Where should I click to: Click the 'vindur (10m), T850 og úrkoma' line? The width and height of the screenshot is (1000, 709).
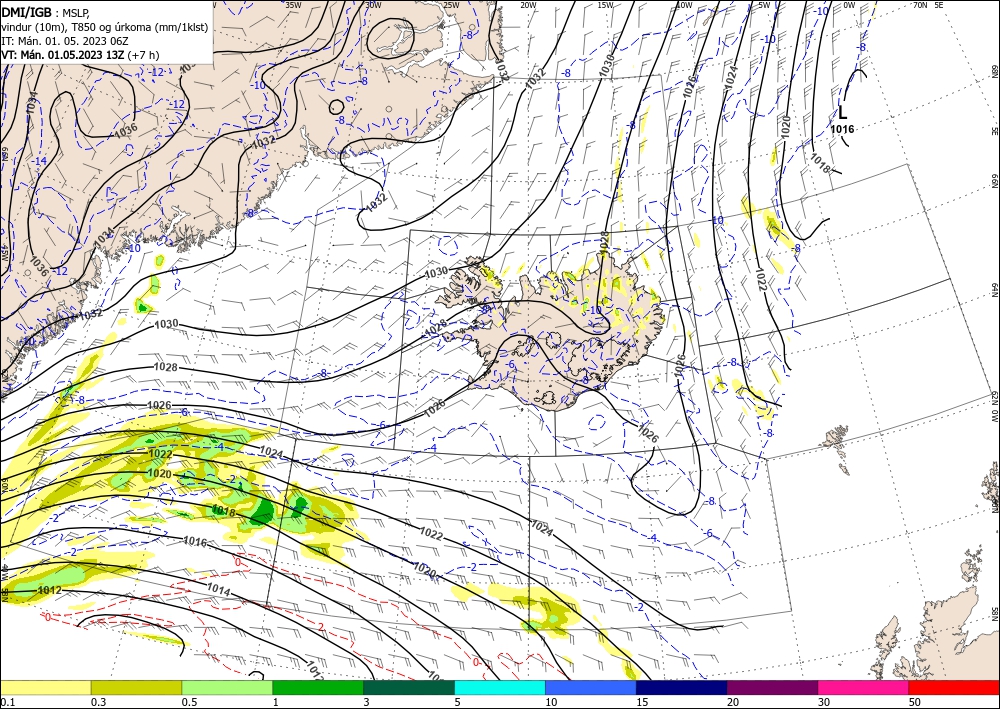[104, 27]
